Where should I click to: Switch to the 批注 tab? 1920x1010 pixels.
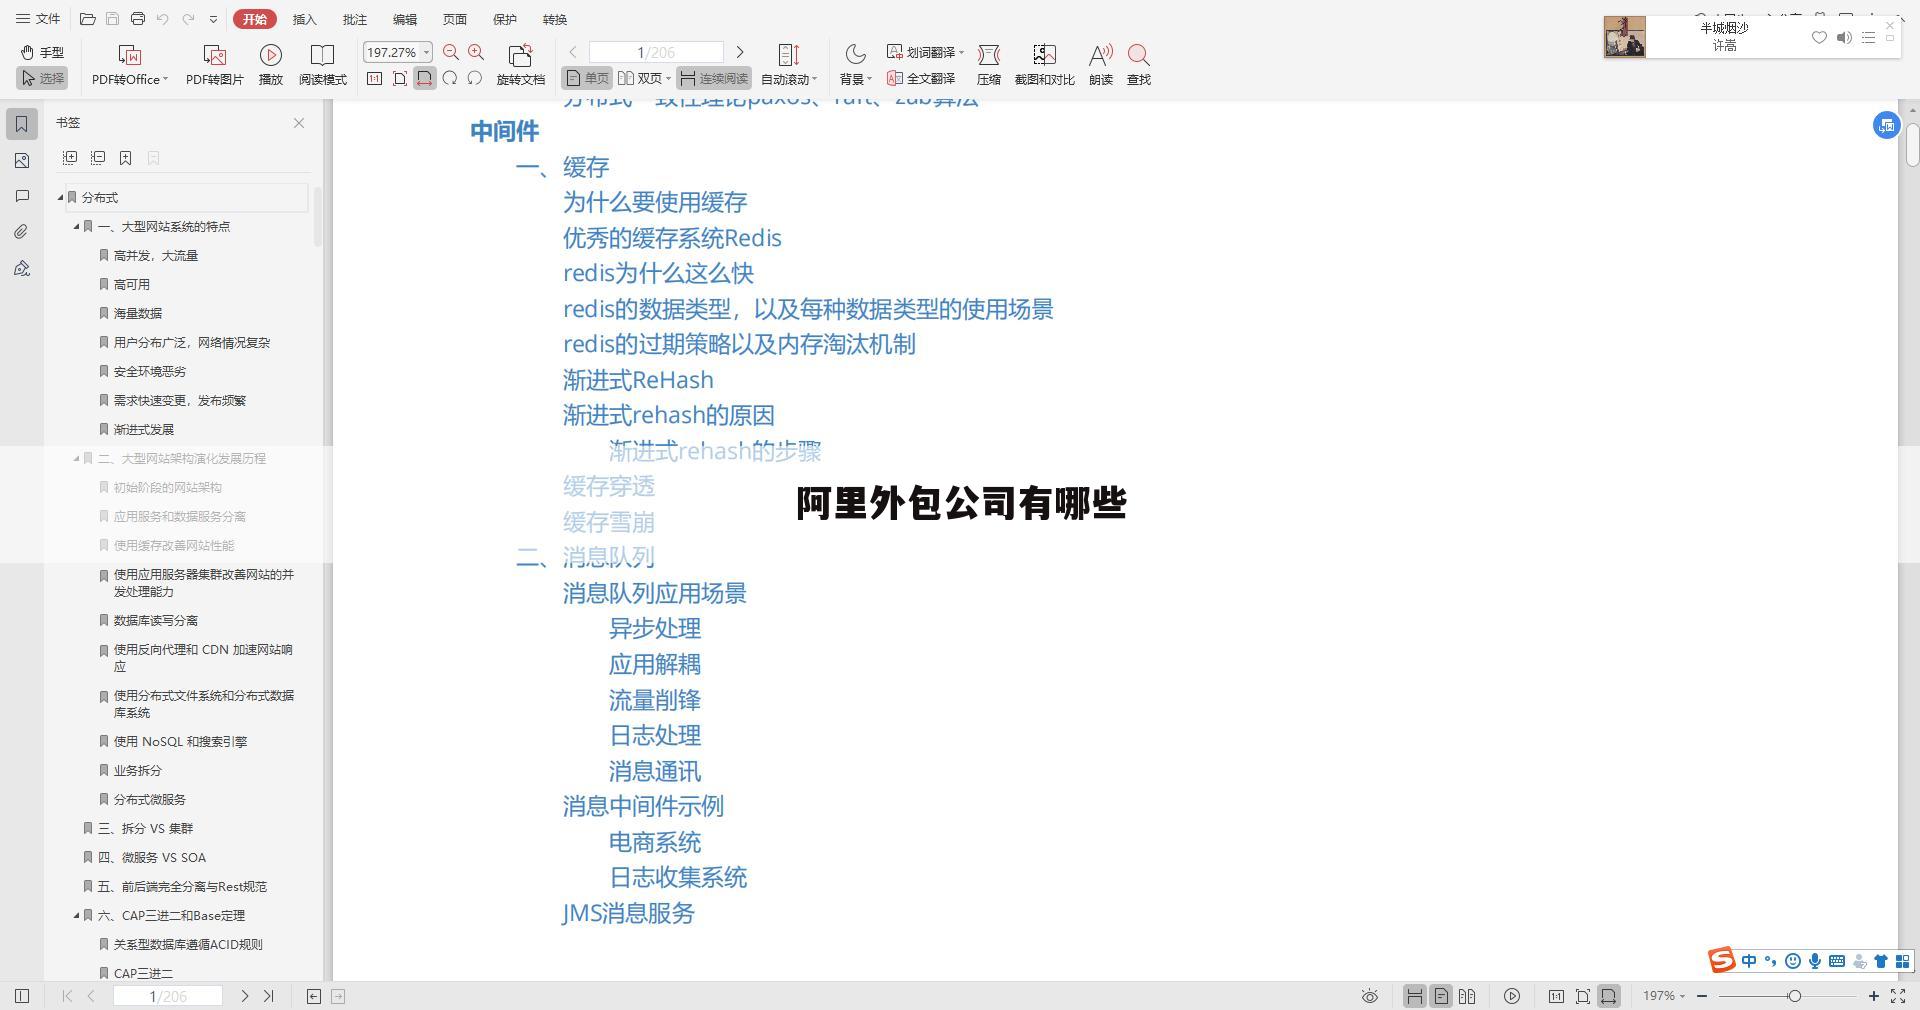(x=354, y=19)
